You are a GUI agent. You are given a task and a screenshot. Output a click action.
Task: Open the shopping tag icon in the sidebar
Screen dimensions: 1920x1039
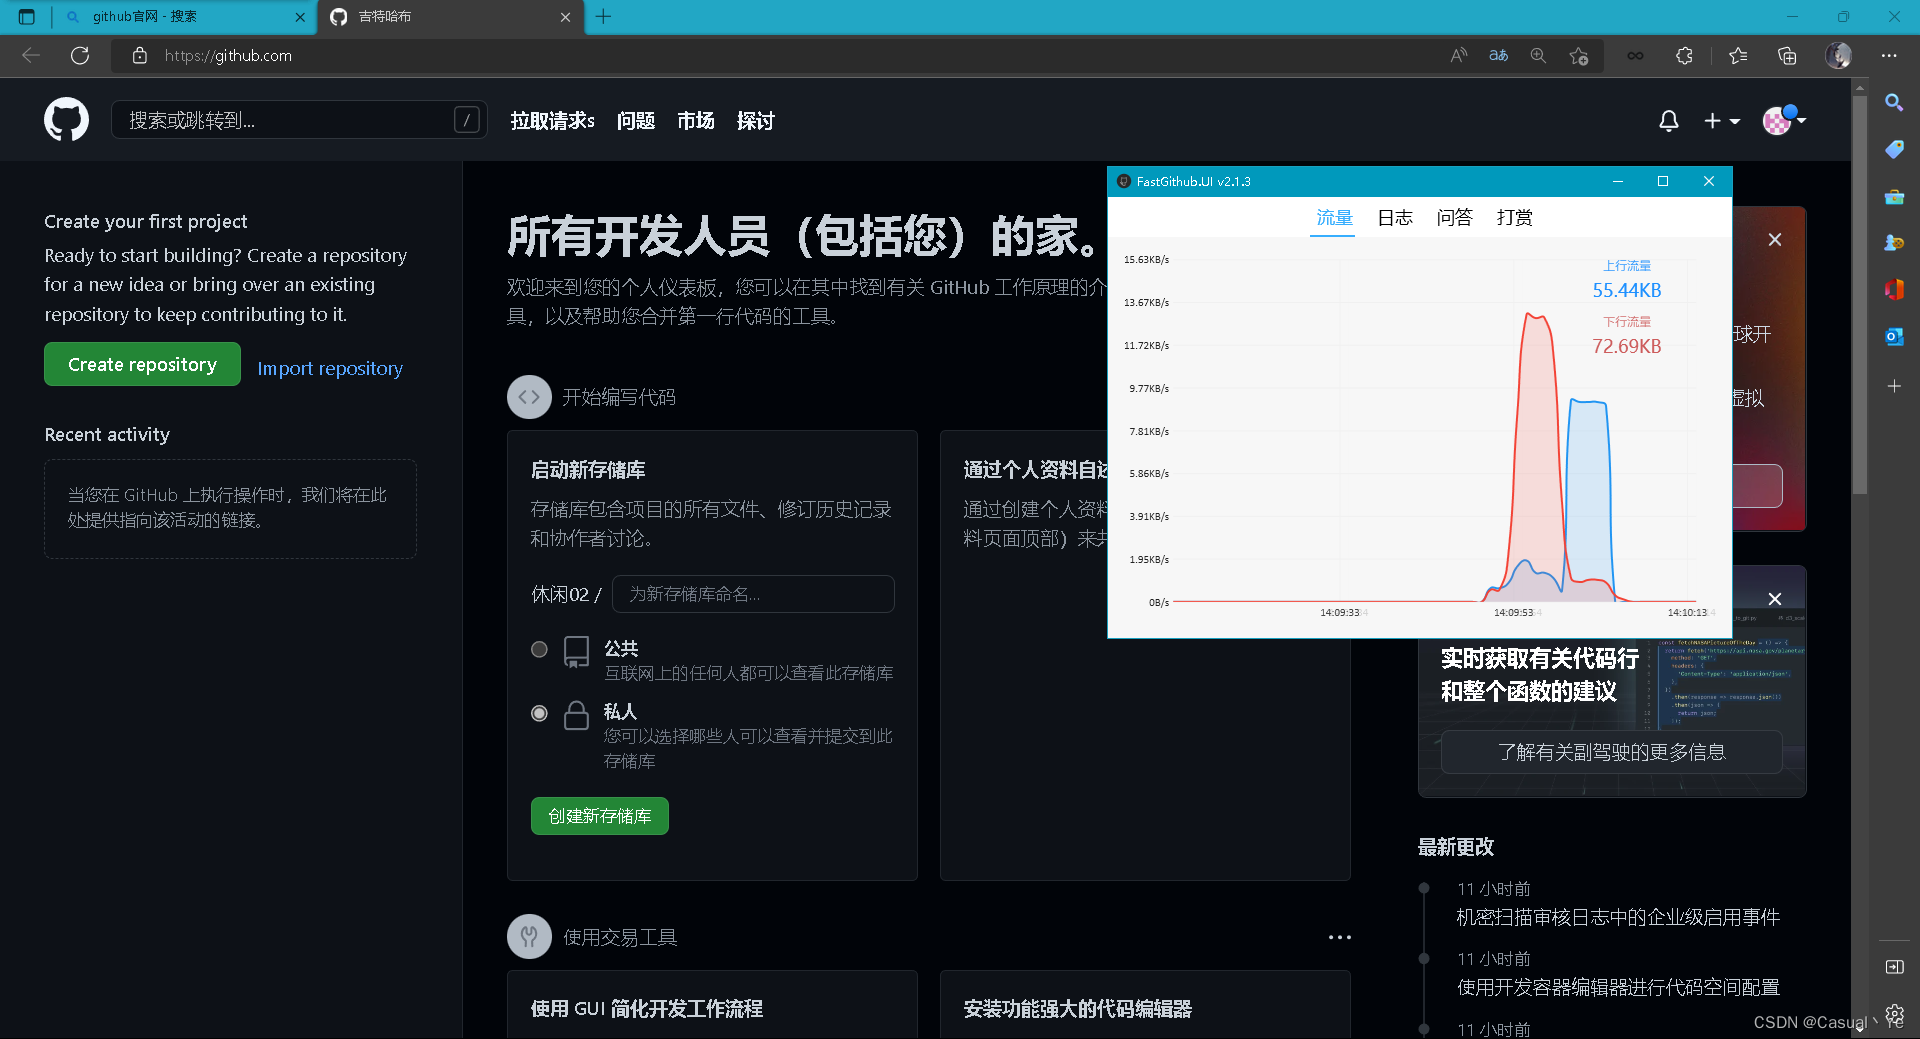[x=1893, y=149]
